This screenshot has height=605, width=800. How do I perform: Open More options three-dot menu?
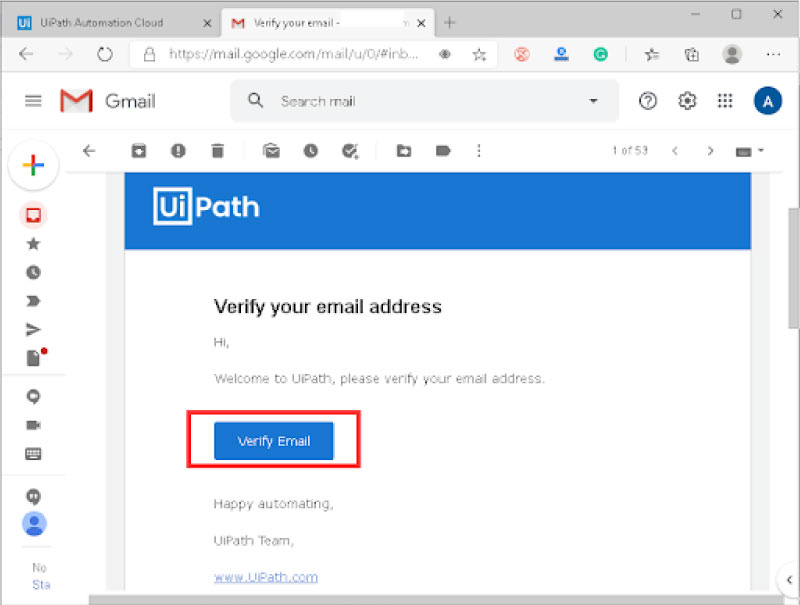point(479,151)
